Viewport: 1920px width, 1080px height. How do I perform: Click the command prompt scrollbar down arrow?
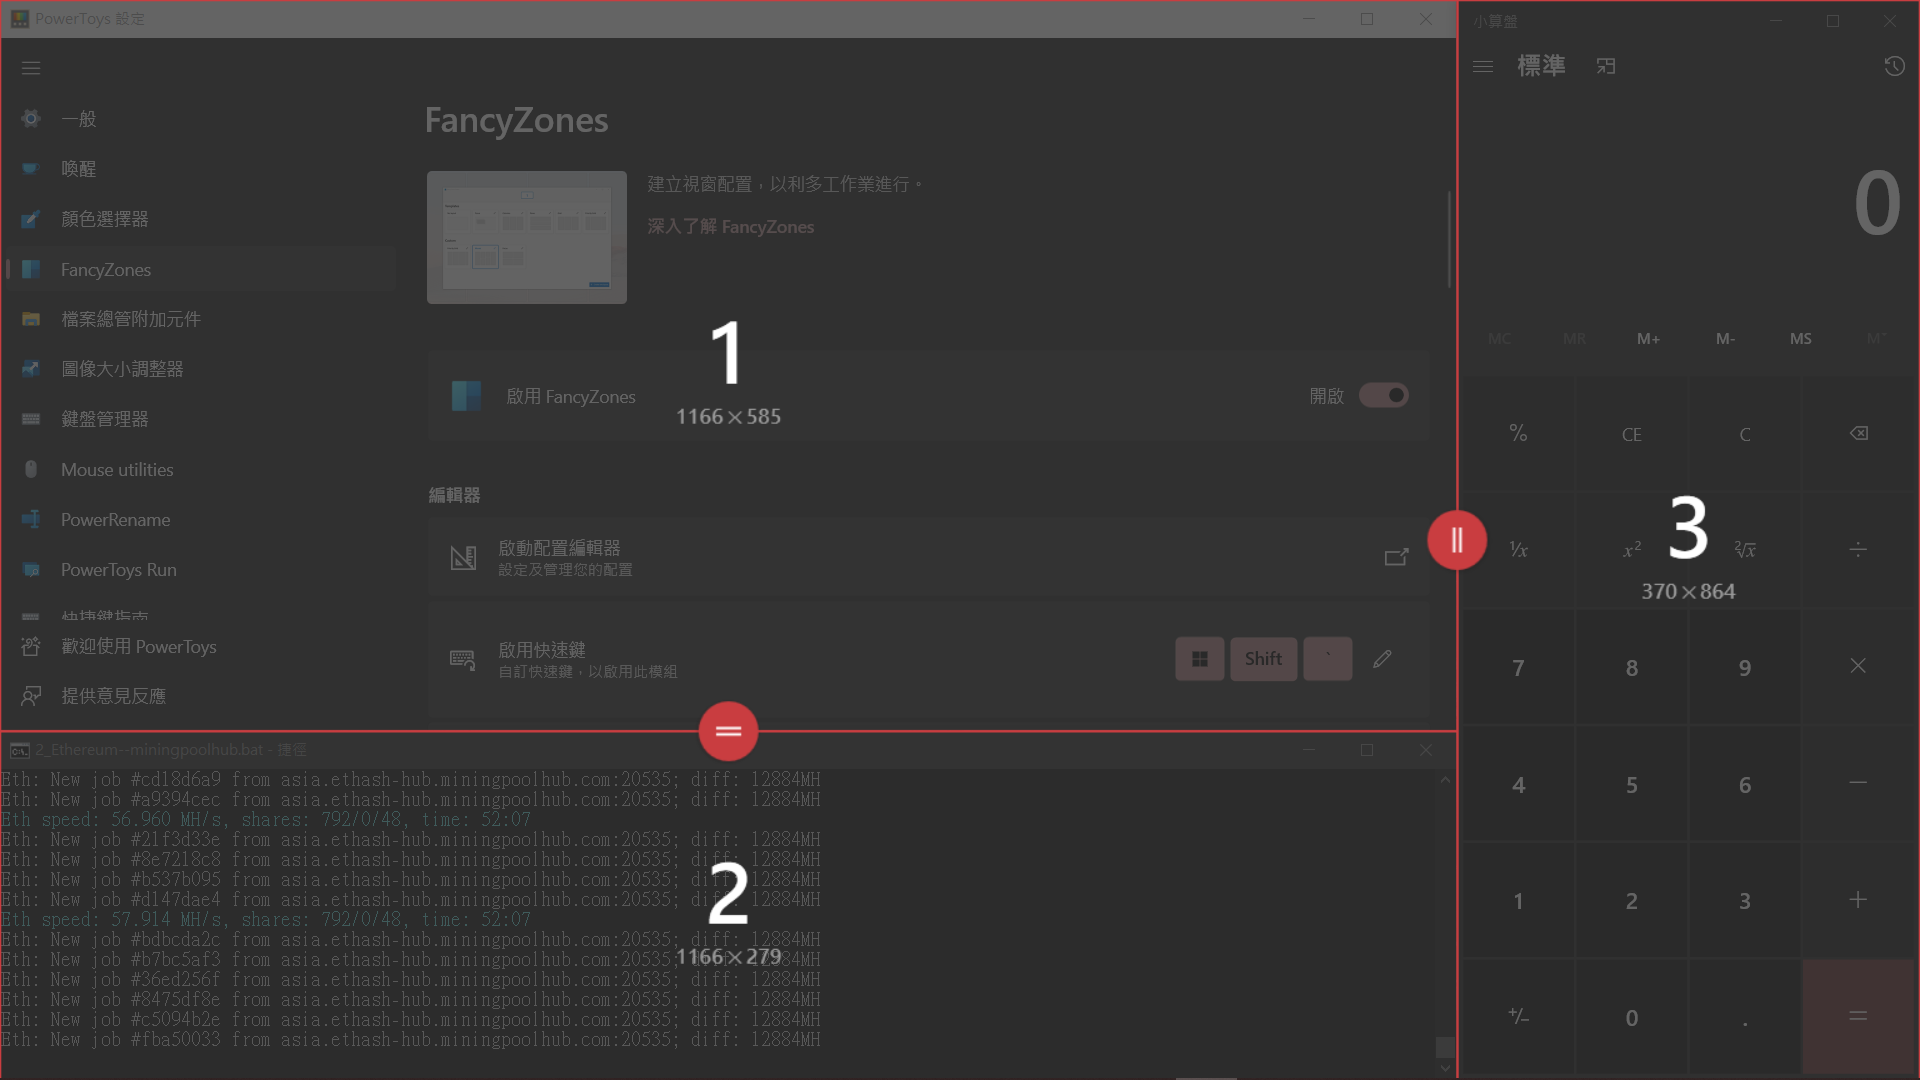point(1444,1068)
